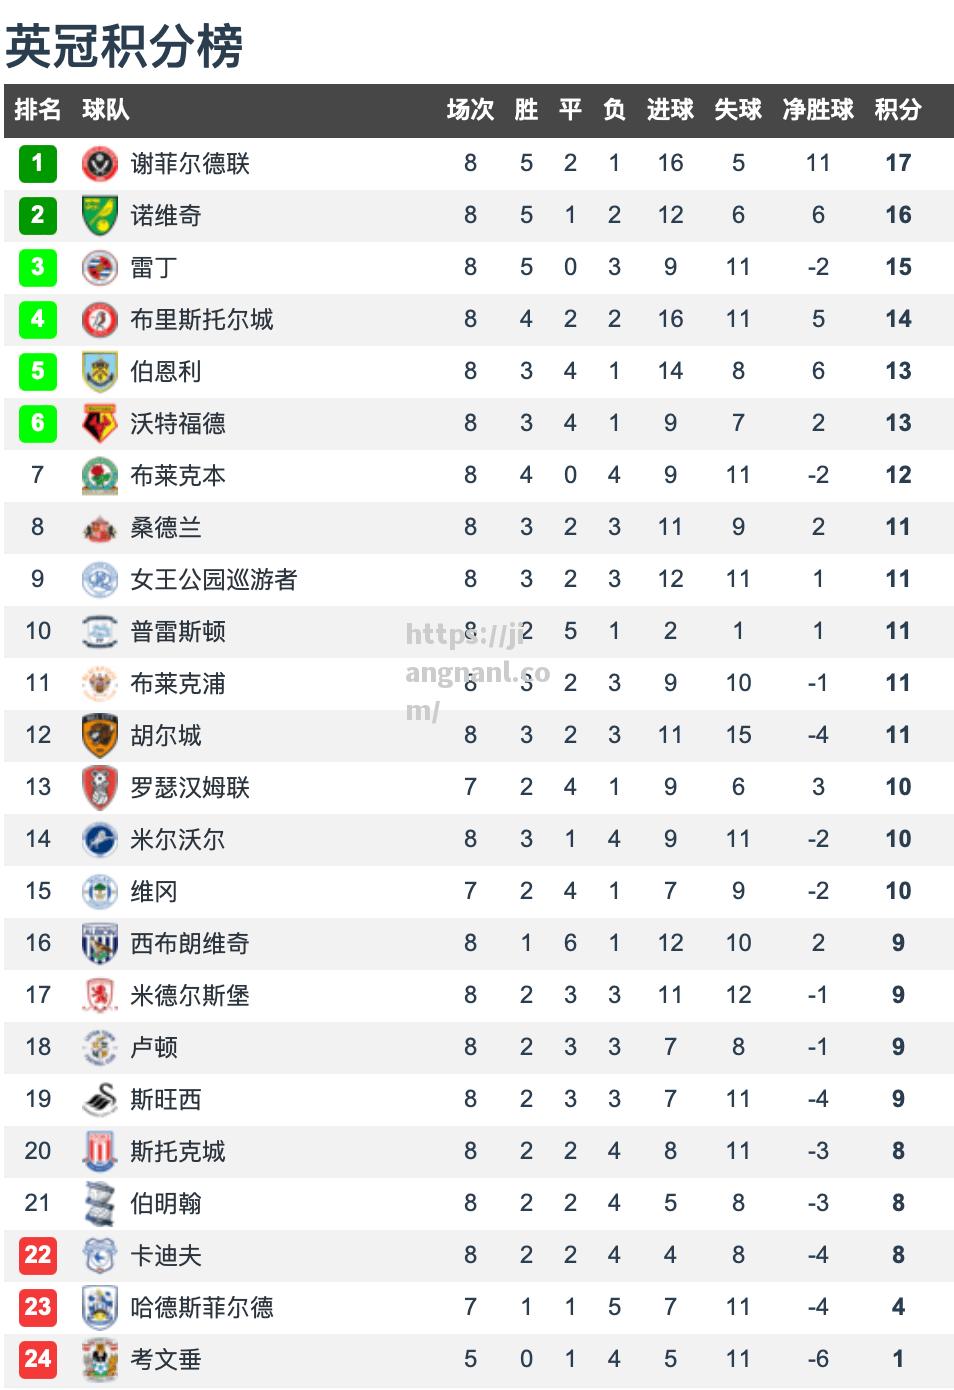954x1390 pixels.
Task: Click the green rank 1 badge
Action: click(38, 163)
